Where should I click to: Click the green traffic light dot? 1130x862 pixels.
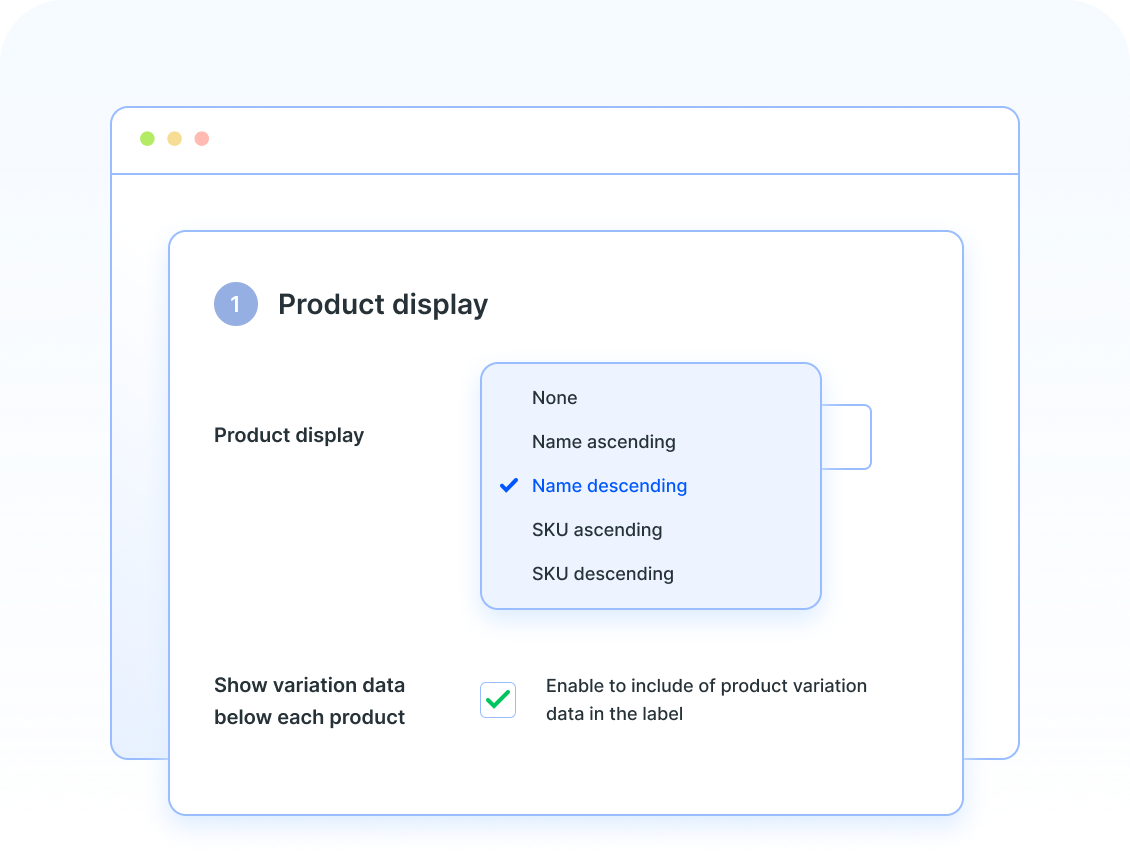point(147,138)
